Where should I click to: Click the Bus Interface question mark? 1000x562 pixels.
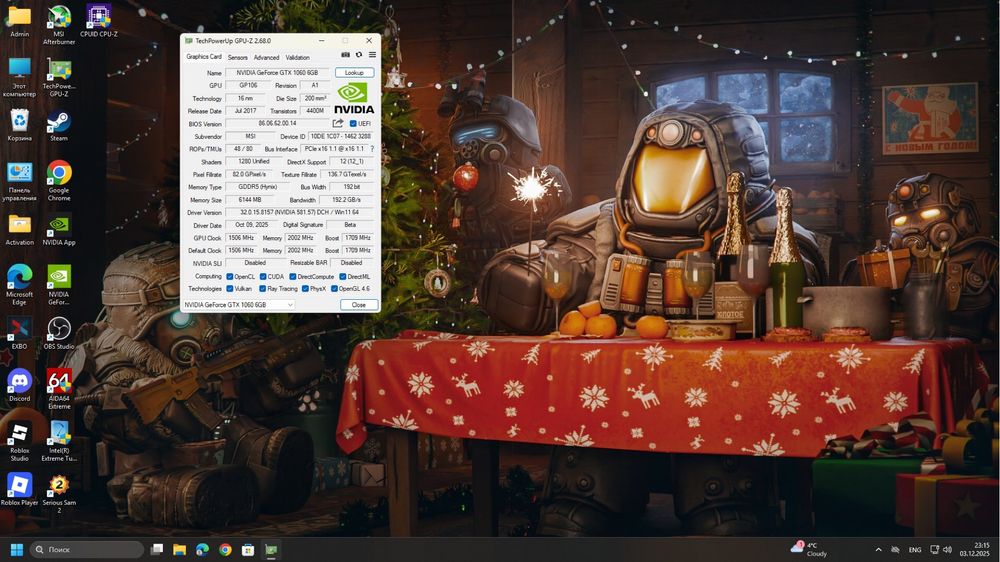click(x=372, y=149)
